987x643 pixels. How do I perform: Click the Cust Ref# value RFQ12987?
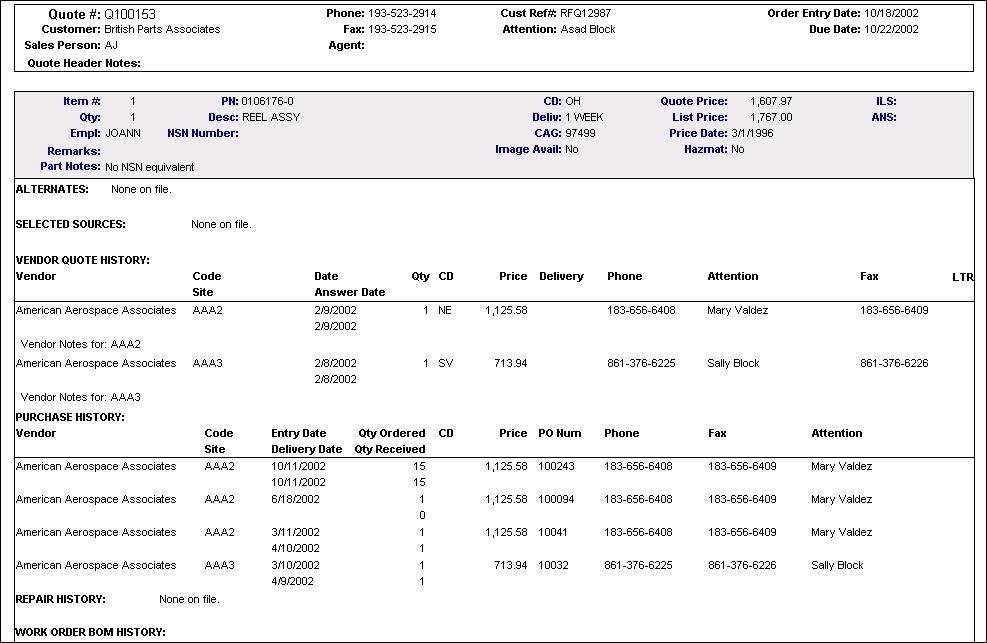pos(585,14)
